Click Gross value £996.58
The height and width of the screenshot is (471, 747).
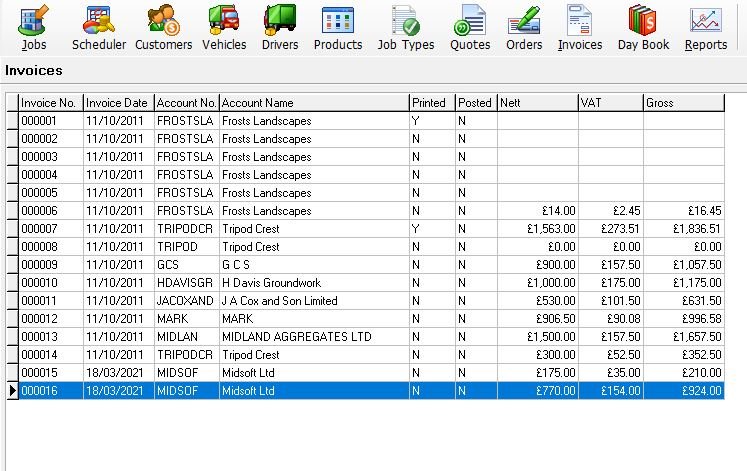(684, 319)
